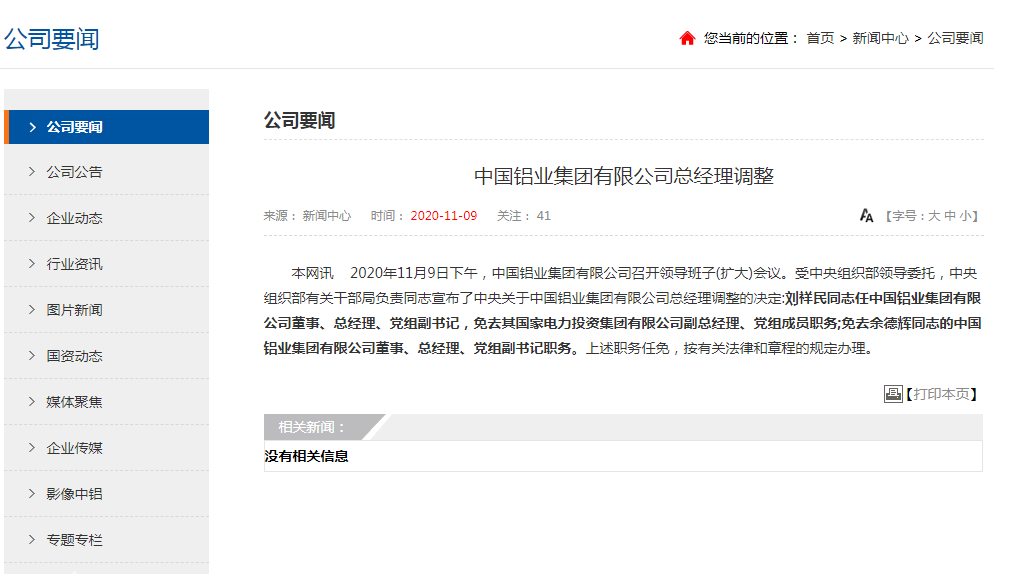Image resolution: width=1034 pixels, height=574 pixels.
Task: Click the large blue 公司要闻 page heading
Action: click(x=51, y=39)
